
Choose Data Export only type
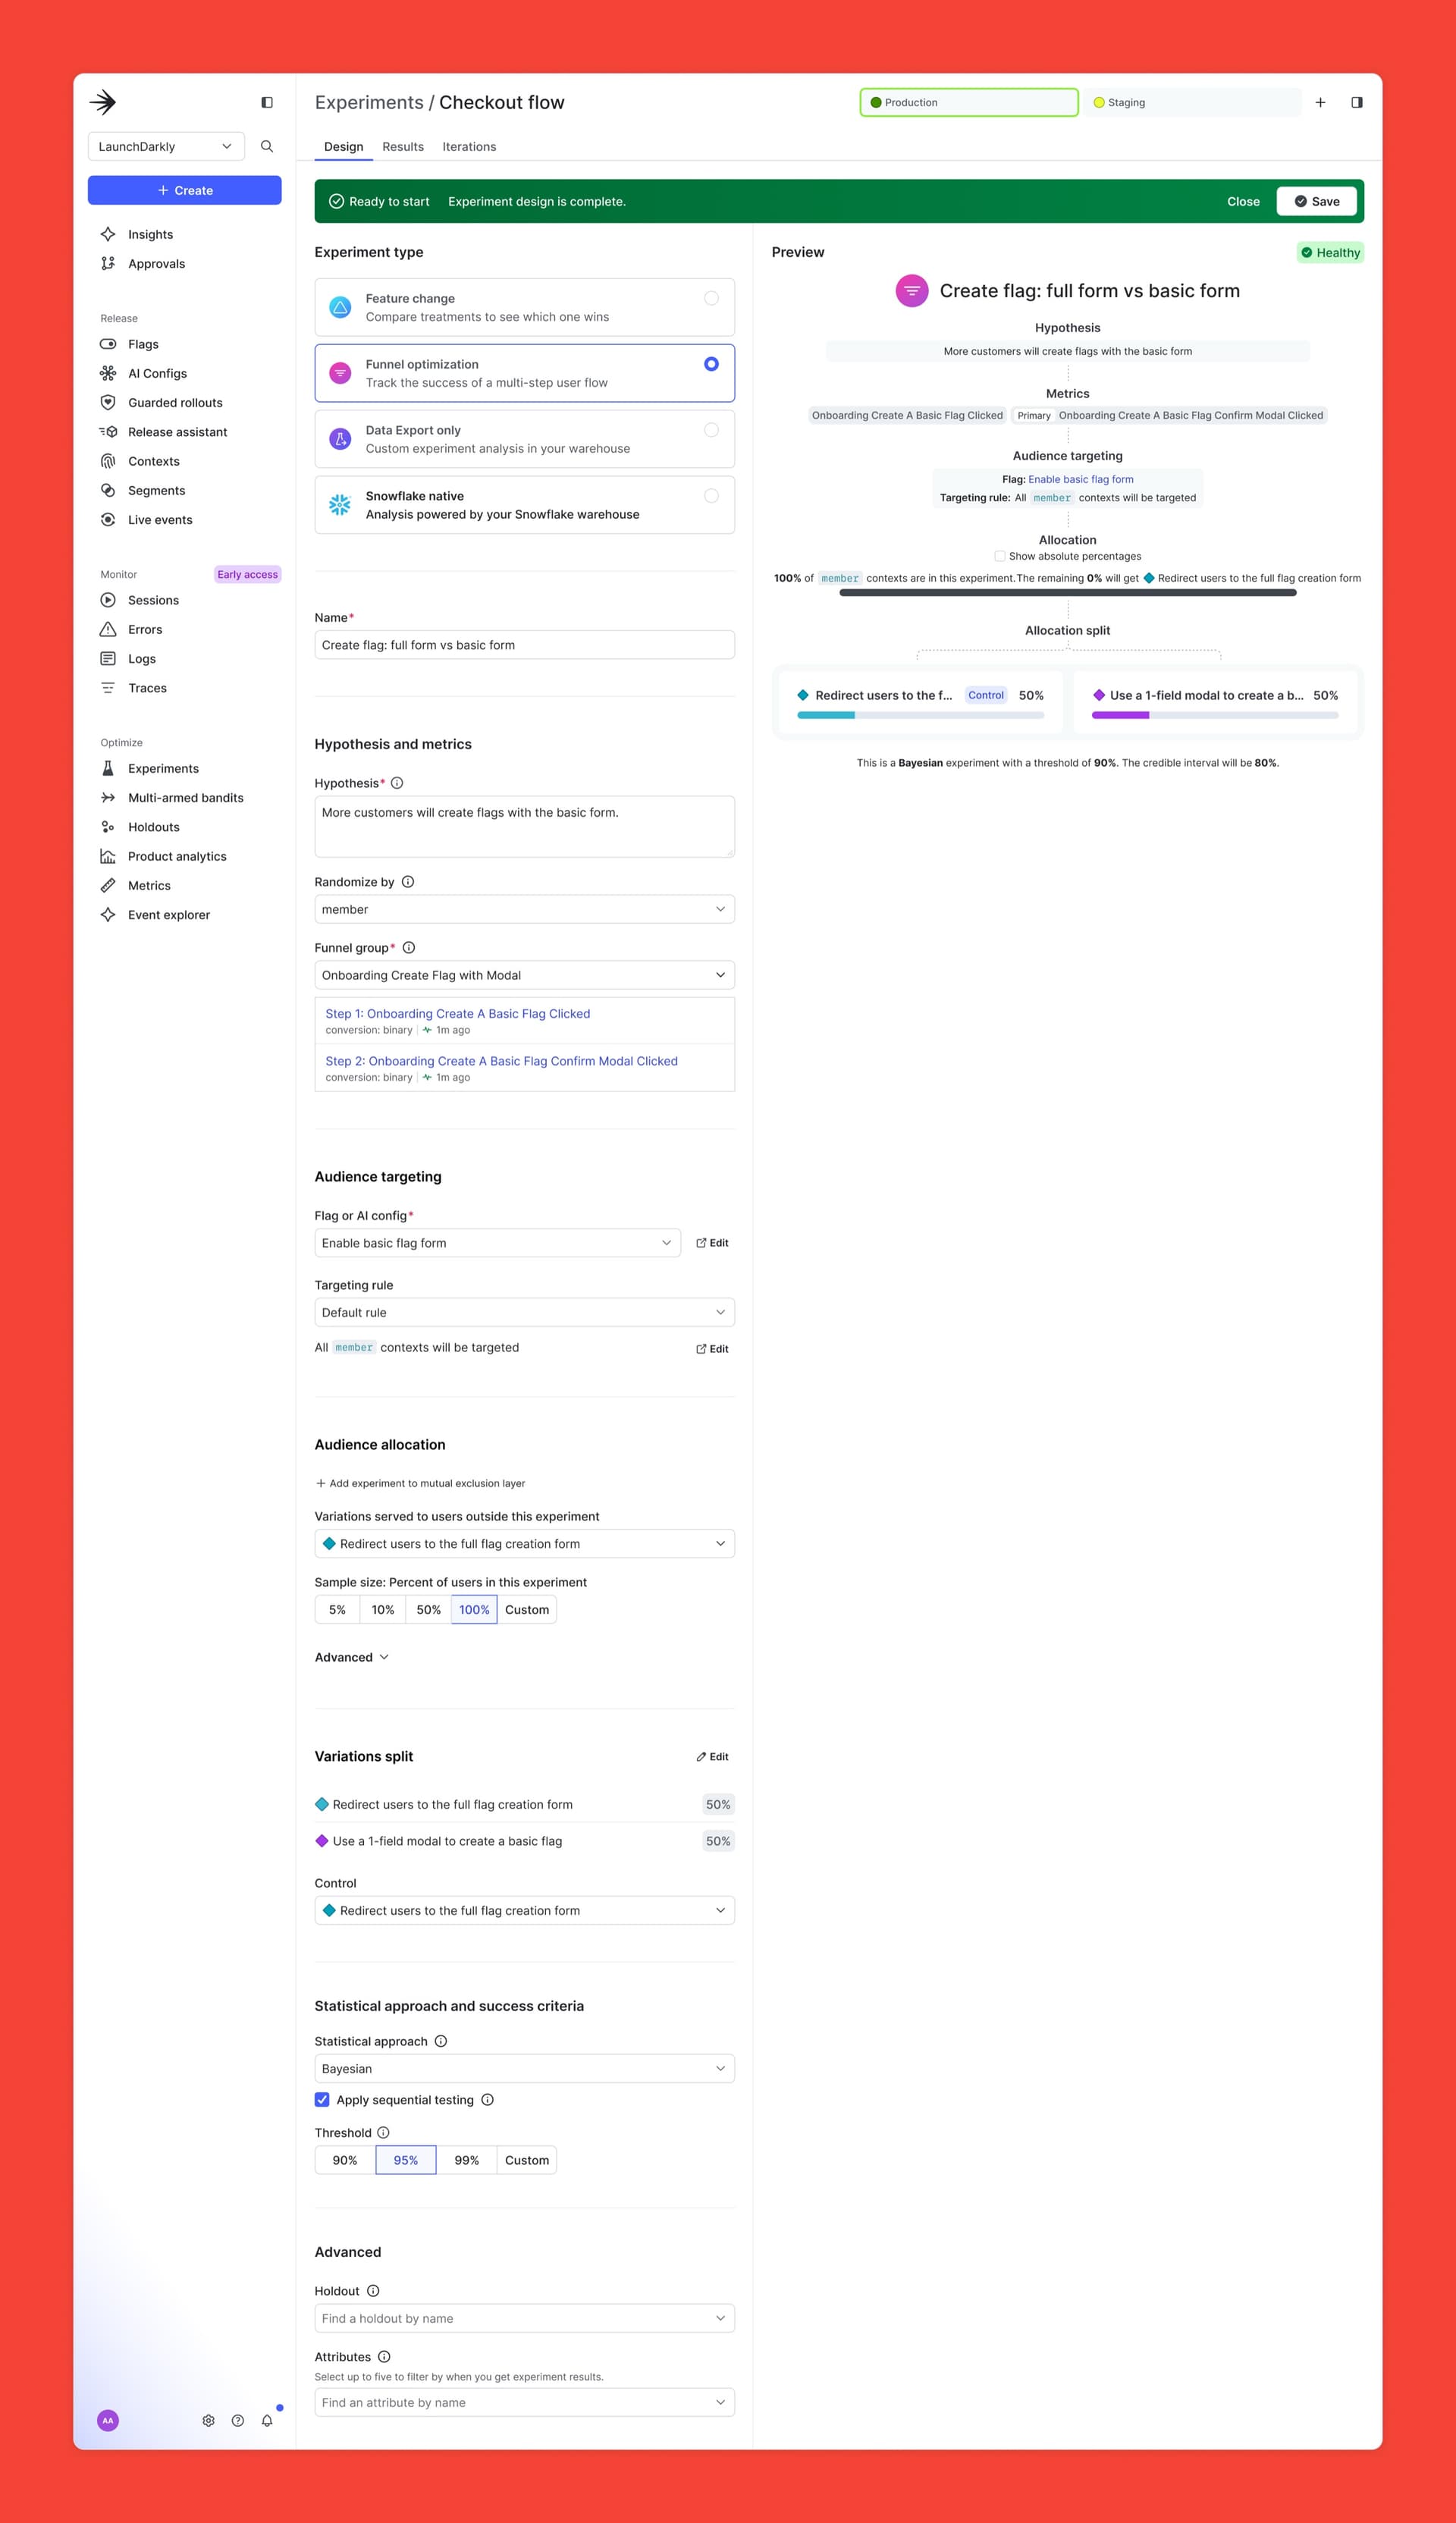click(525, 439)
